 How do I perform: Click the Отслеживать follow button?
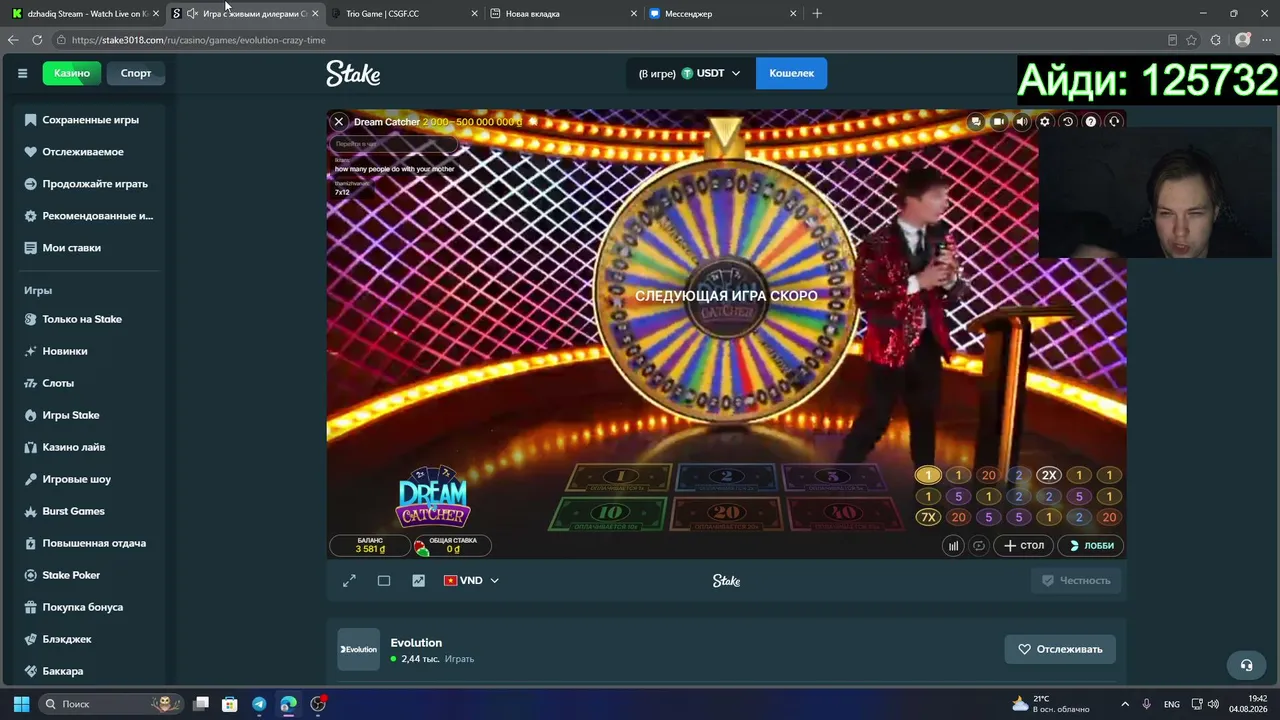tap(1060, 649)
